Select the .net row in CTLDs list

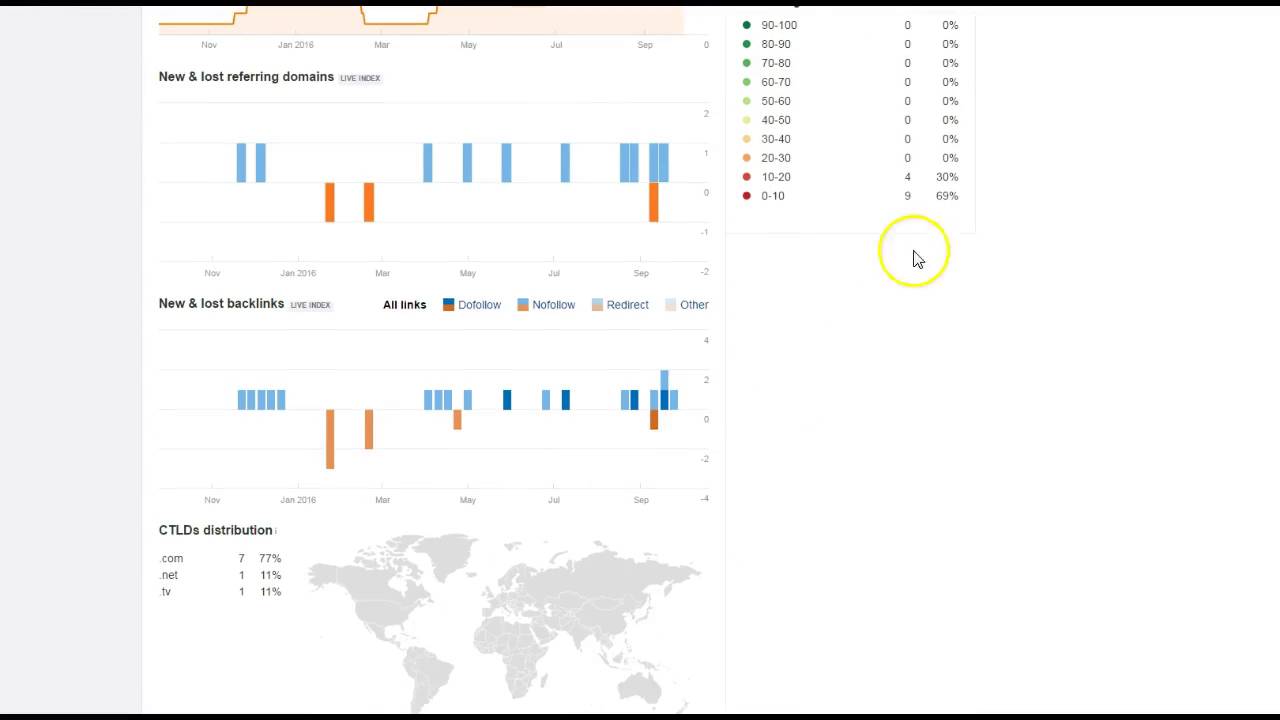click(x=220, y=575)
